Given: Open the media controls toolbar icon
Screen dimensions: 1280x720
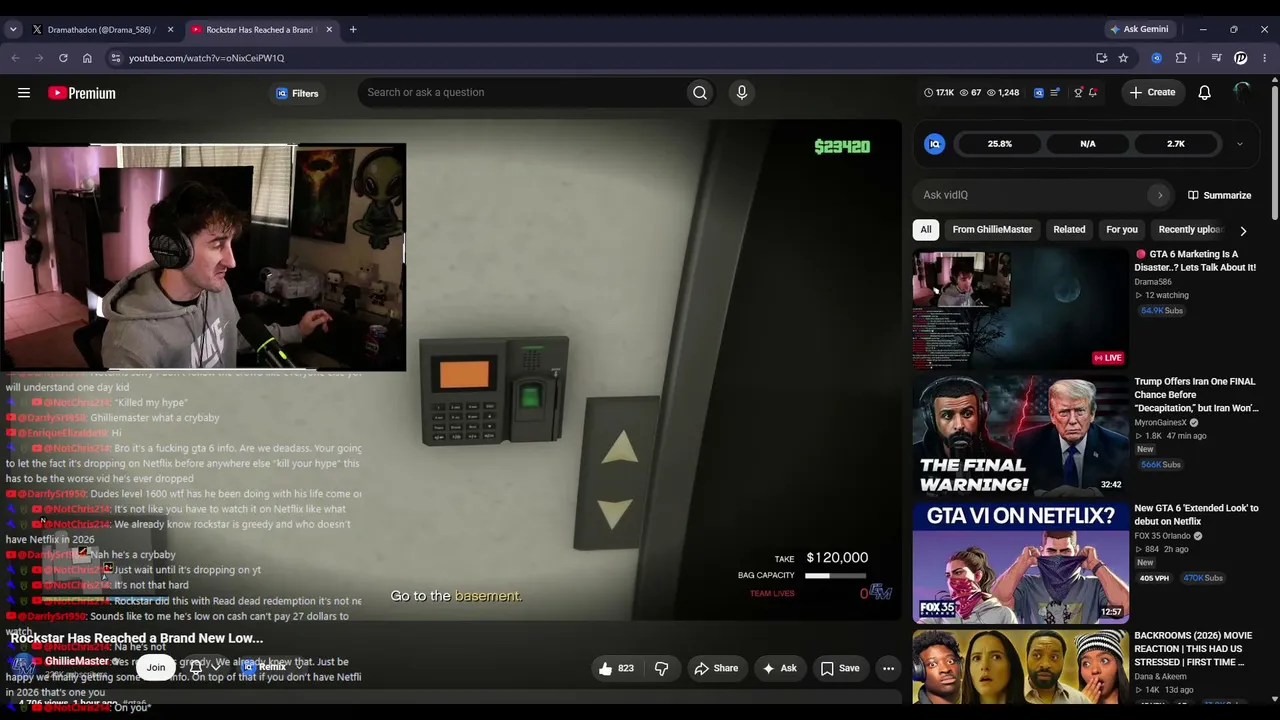Looking at the screenshot, I should [1216, 58].
